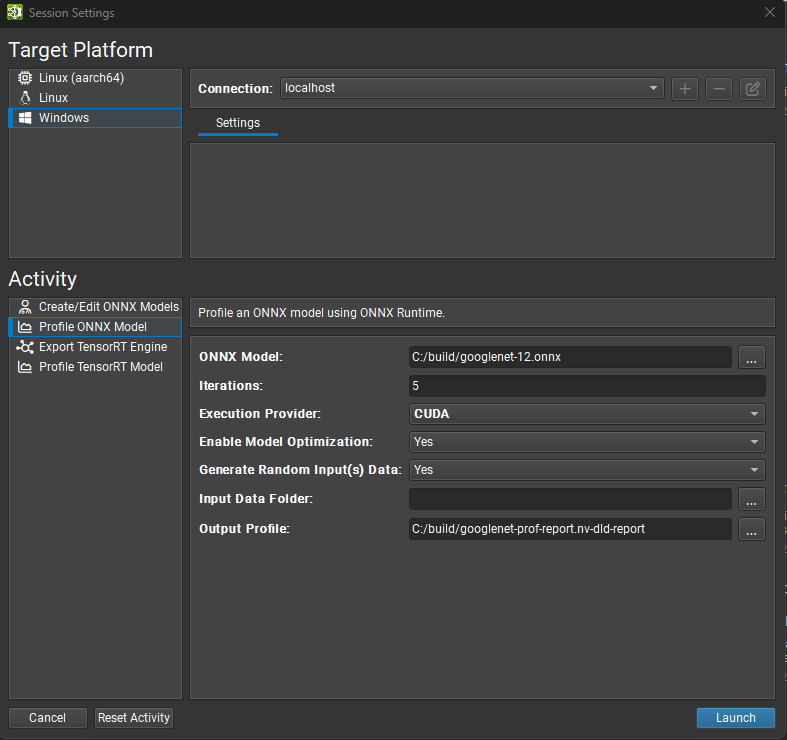Image resolution: width=787 pixels, height=740 pixels.
Task: Switch to the Settings tab
Action: tap(238, 123)
